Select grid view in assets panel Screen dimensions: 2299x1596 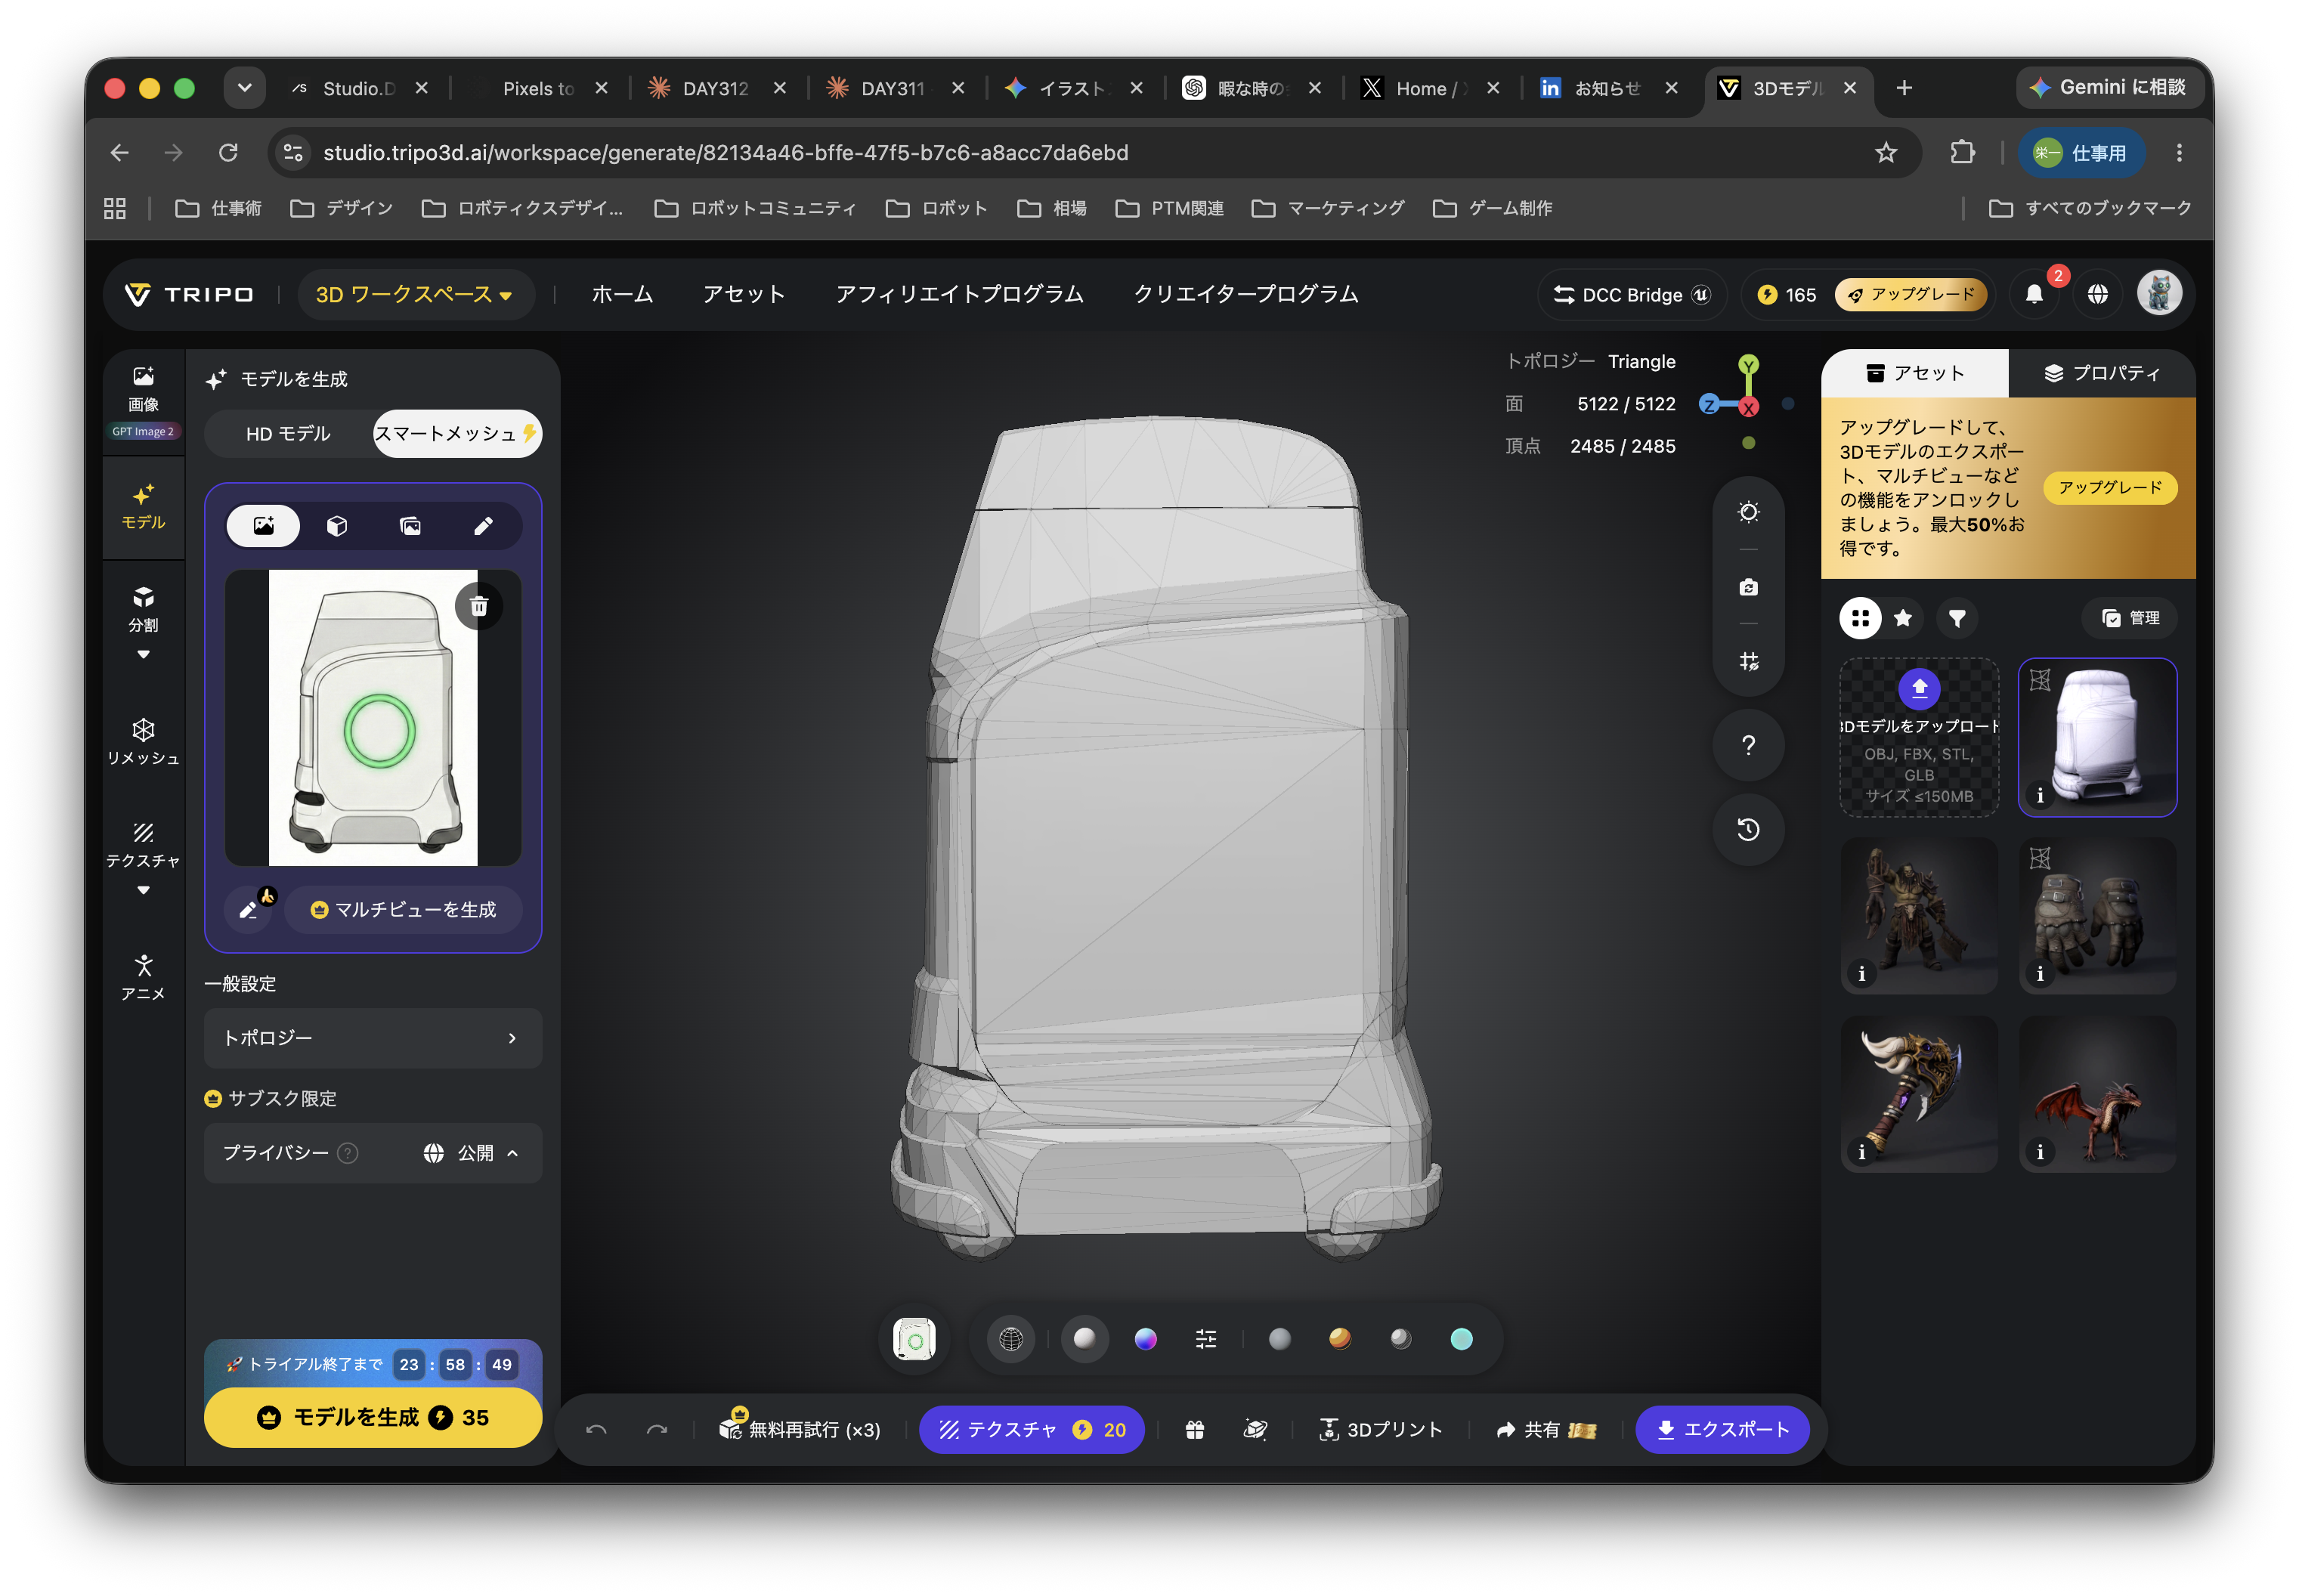click(1860, 618)
